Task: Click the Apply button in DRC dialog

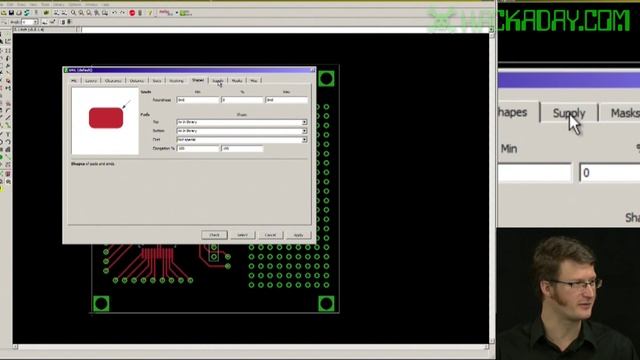Action: (298, 235)
